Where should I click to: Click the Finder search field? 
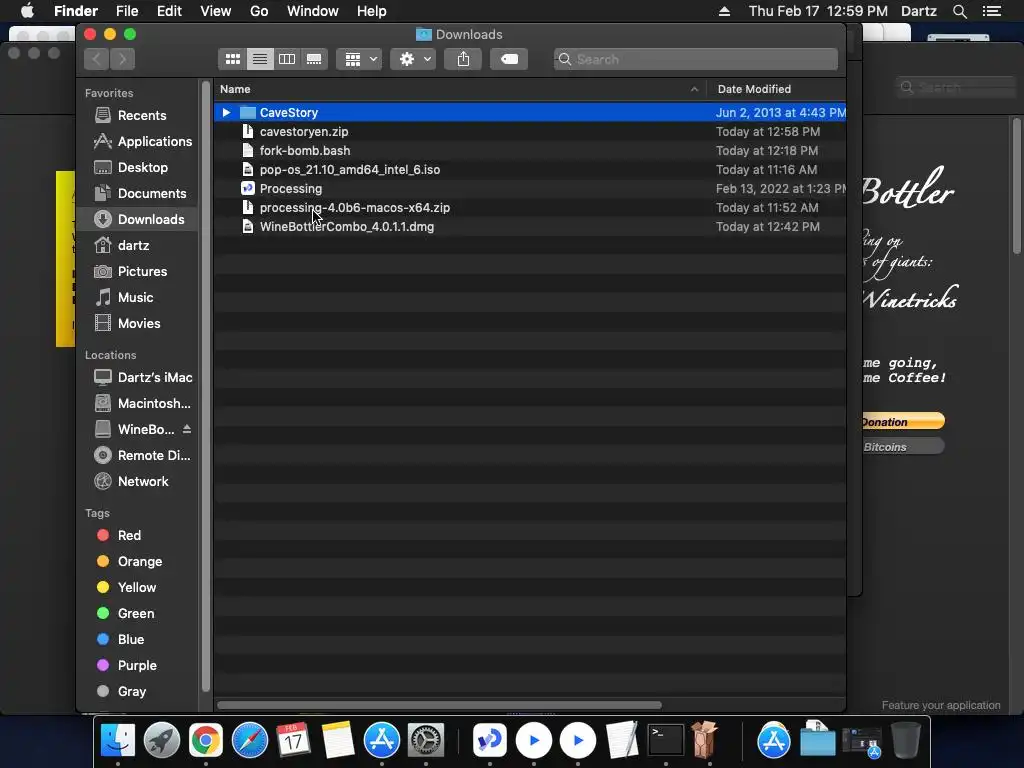click(x=696, y=59)
